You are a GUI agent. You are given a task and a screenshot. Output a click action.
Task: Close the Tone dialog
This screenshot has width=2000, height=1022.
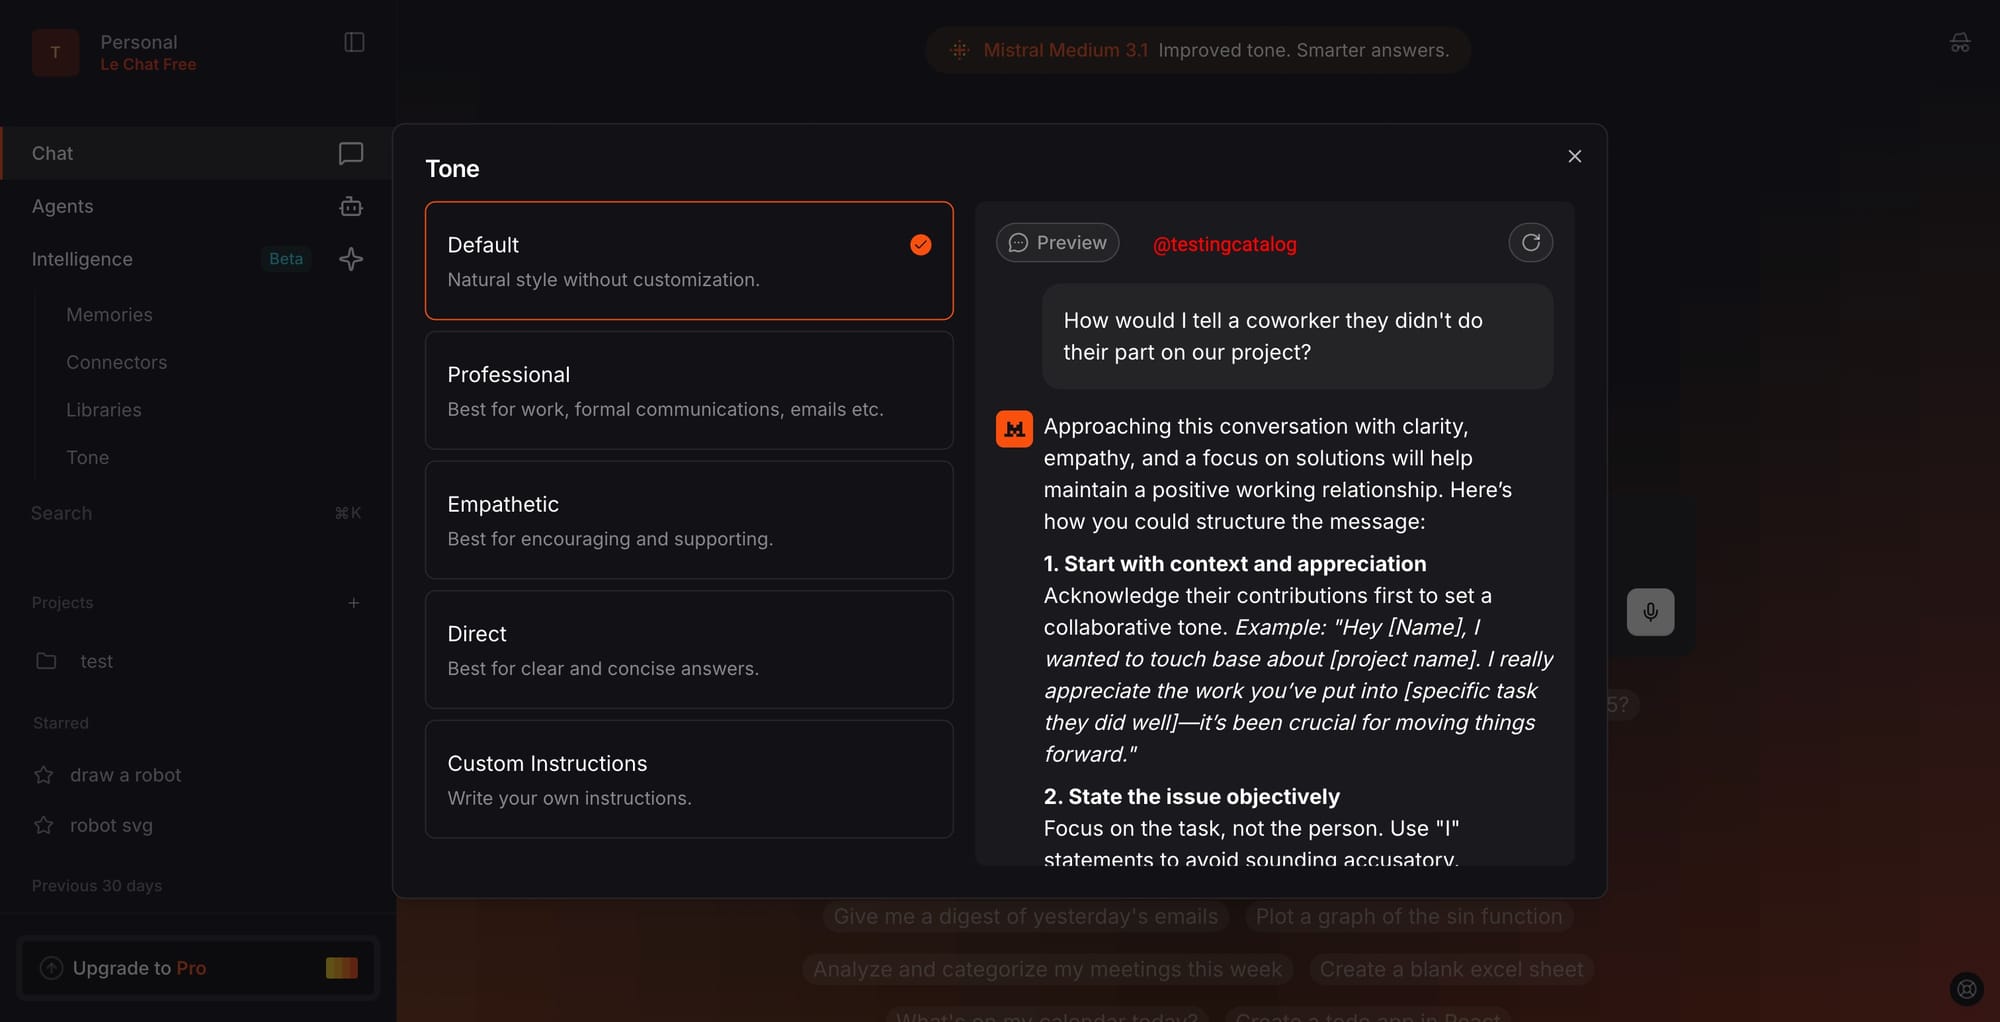[x=1574, y=156]
